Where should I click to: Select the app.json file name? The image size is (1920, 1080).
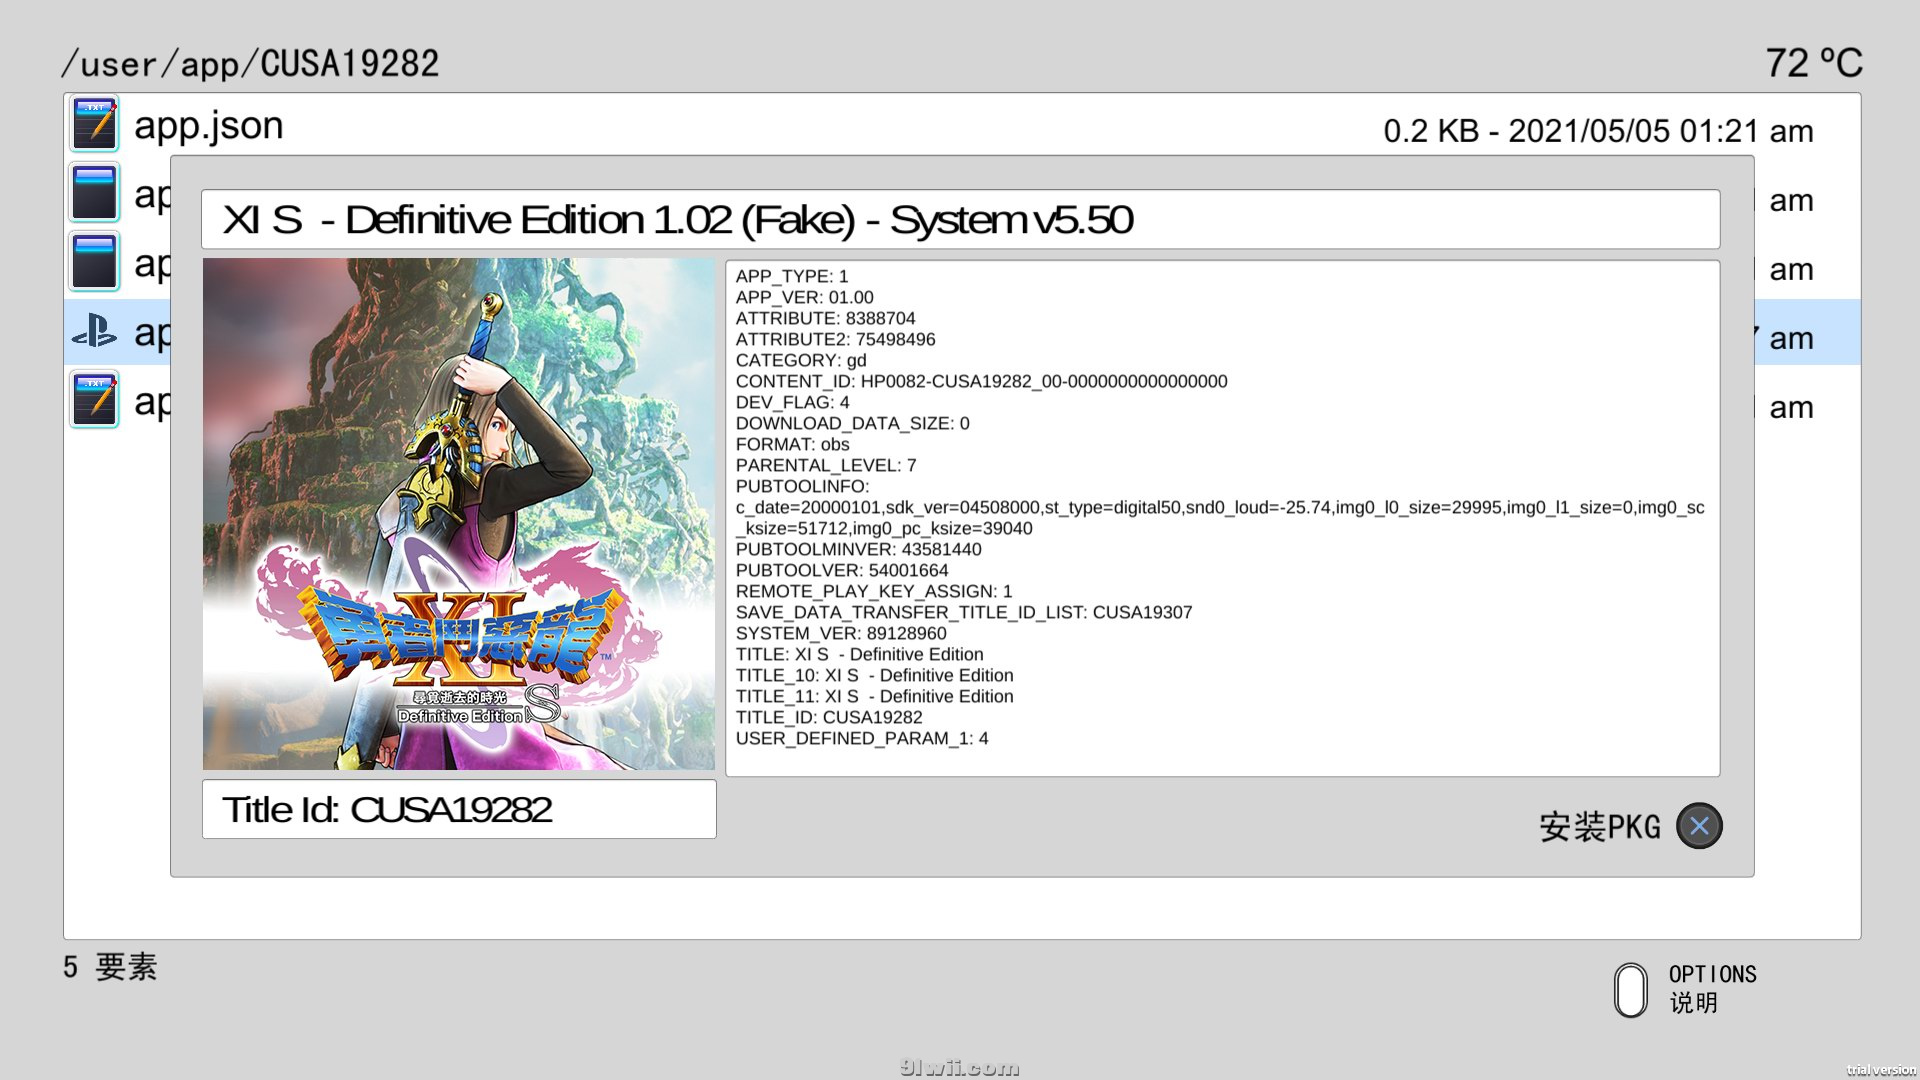[209, 126]
